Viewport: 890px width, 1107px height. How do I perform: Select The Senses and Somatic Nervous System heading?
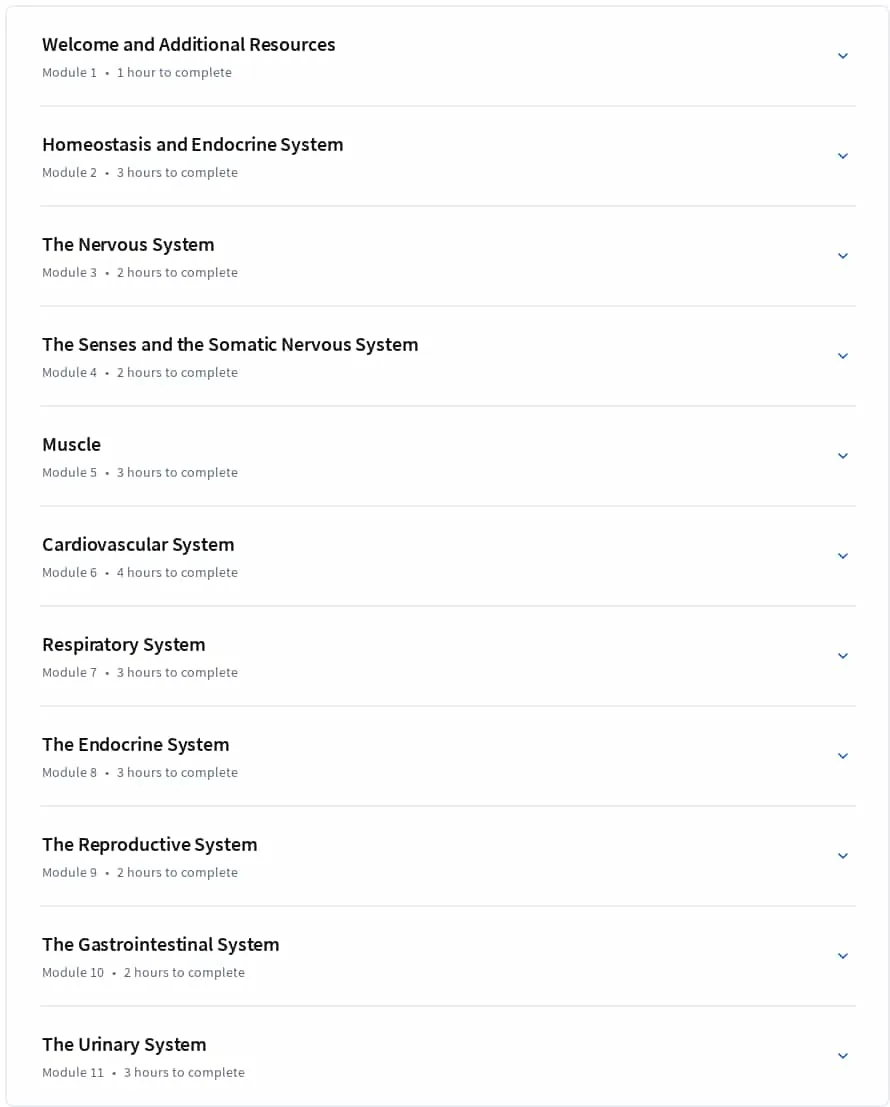[230, 345]
